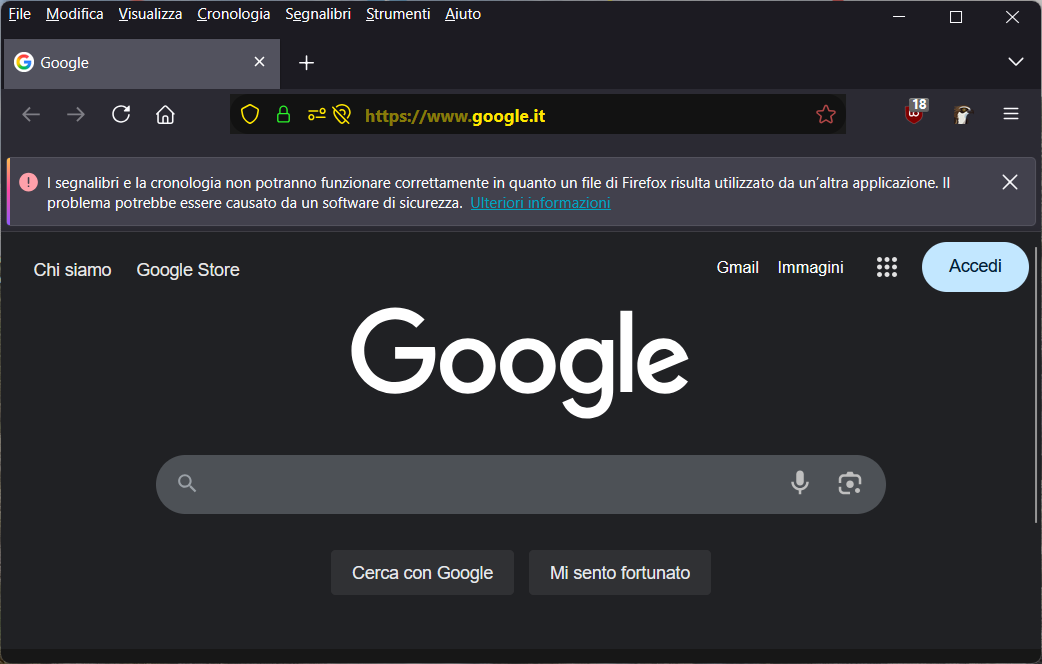Click the Accedi sign-in button
Image resolution: width=1042 pixels, height=664 pixels.
(975, 267)
